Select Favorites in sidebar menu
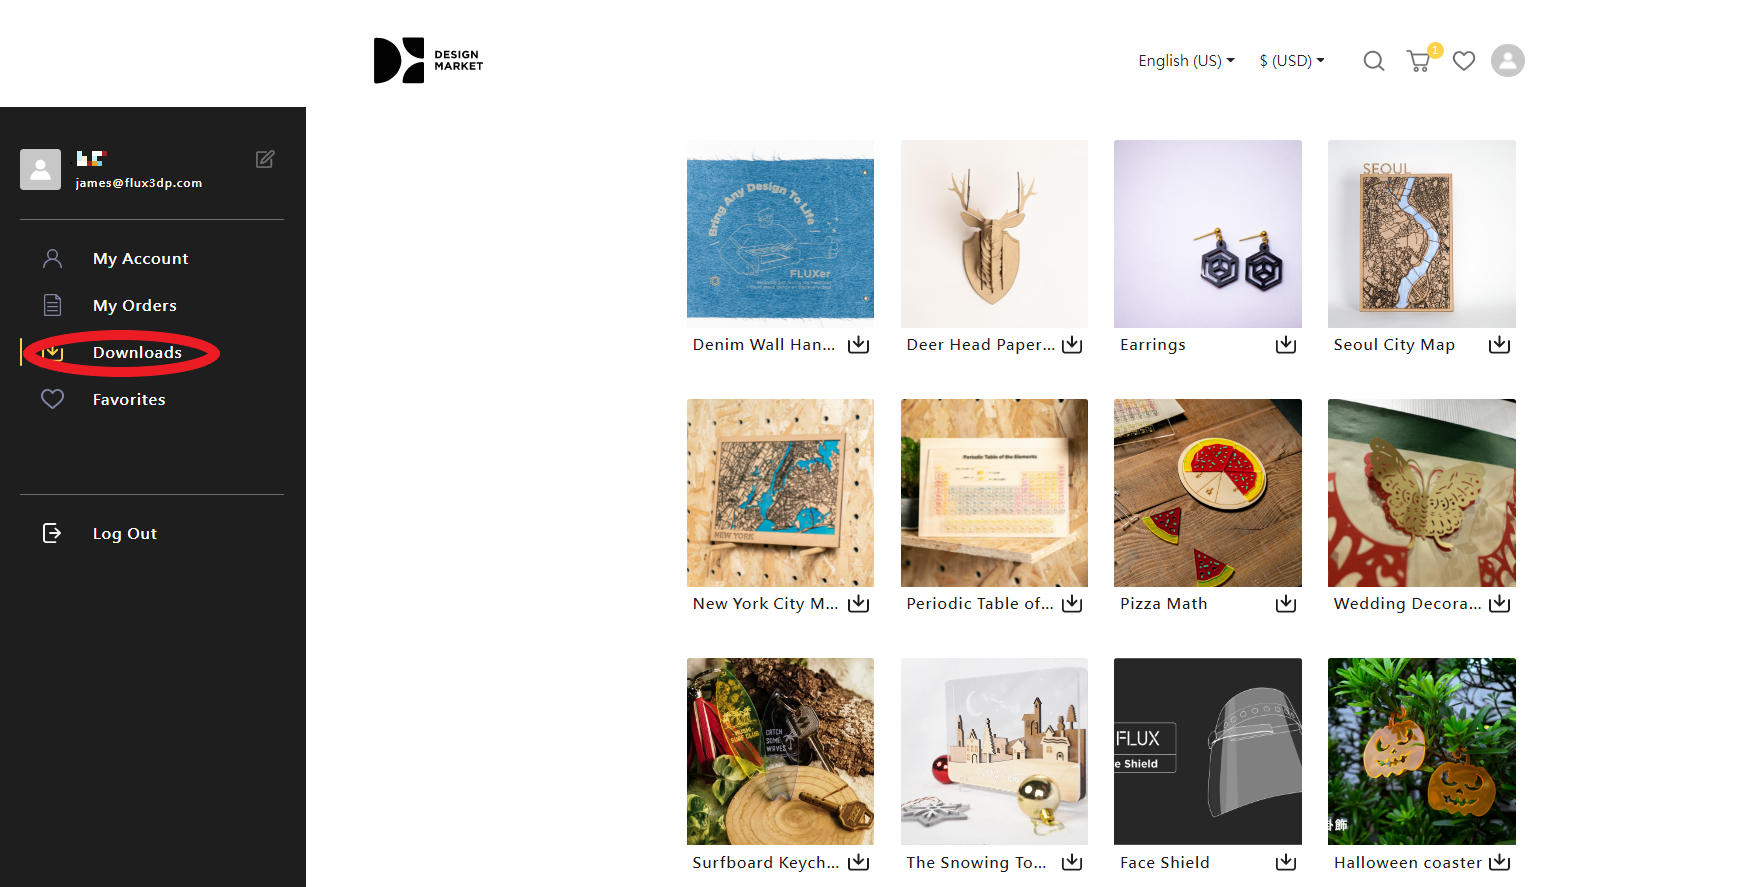 (129, 400)
